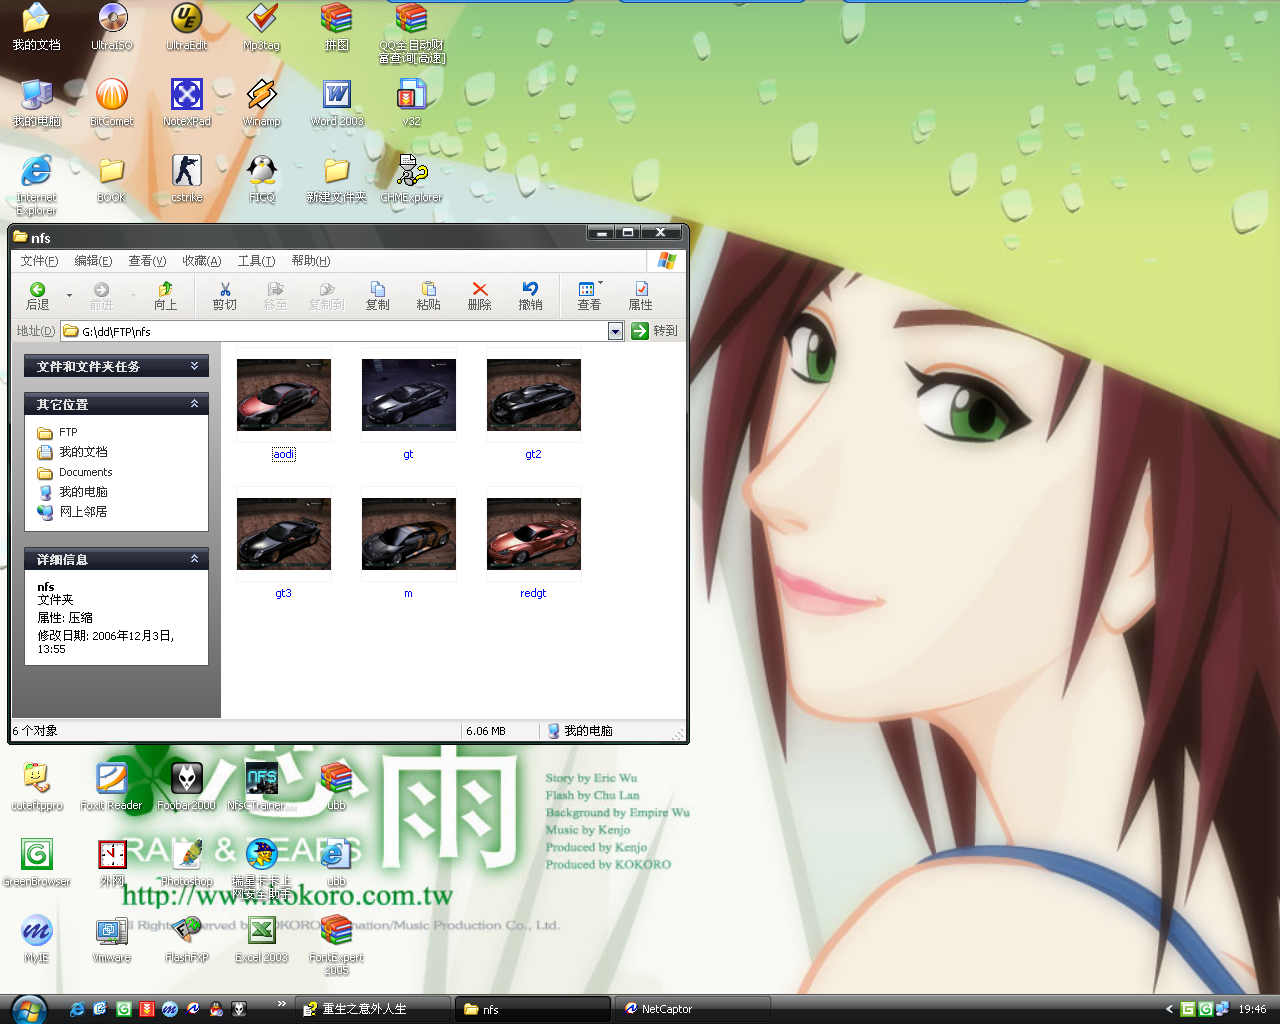Viewport: 1280px width, 1024px height.
Task: Click the Excel 2003 desktop icon
Action: [261, 939]
